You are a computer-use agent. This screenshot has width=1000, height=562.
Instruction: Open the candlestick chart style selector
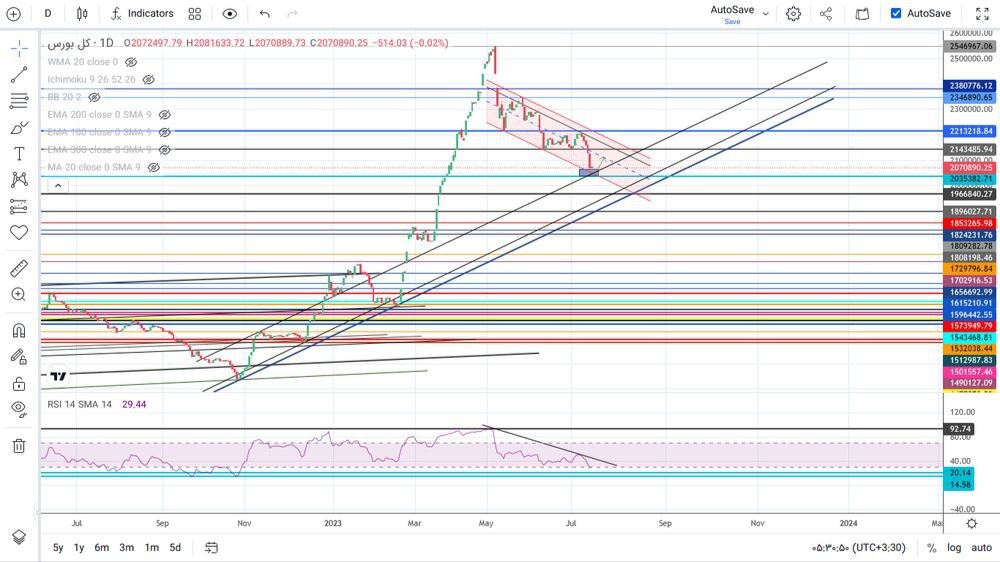click(x=81, y=14)
